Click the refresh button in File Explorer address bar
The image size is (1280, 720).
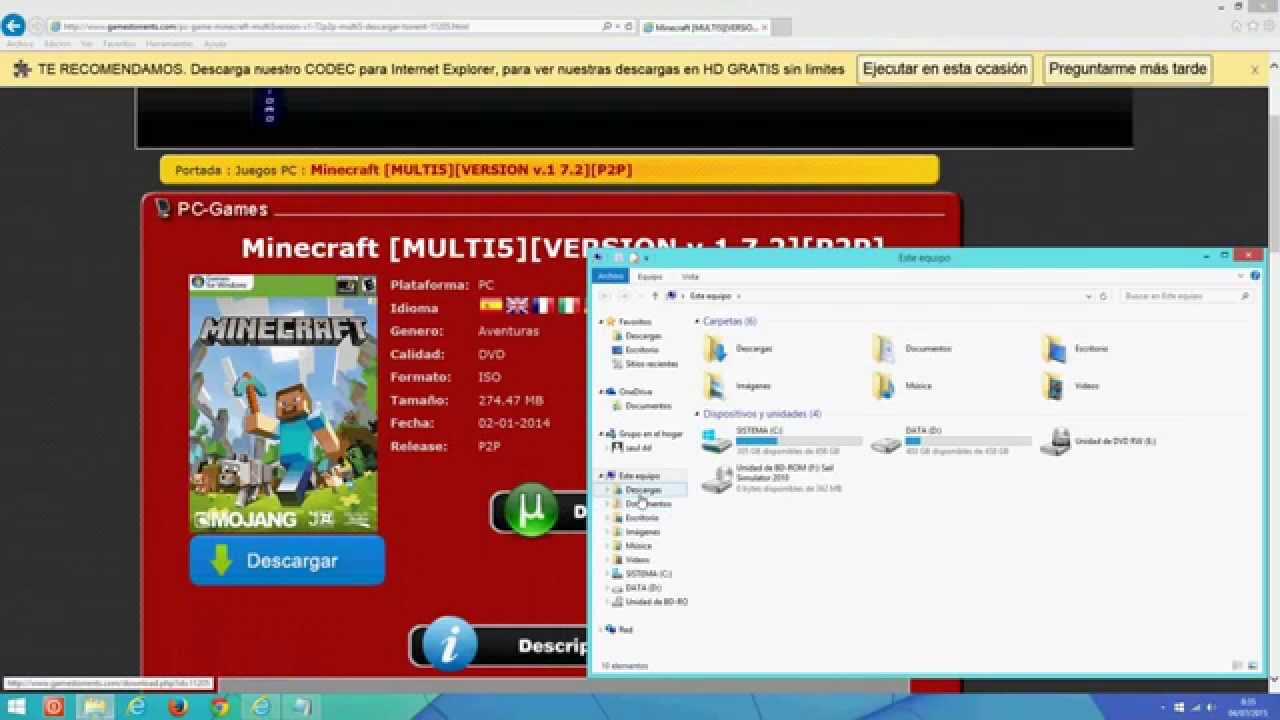click(1103, 296)
